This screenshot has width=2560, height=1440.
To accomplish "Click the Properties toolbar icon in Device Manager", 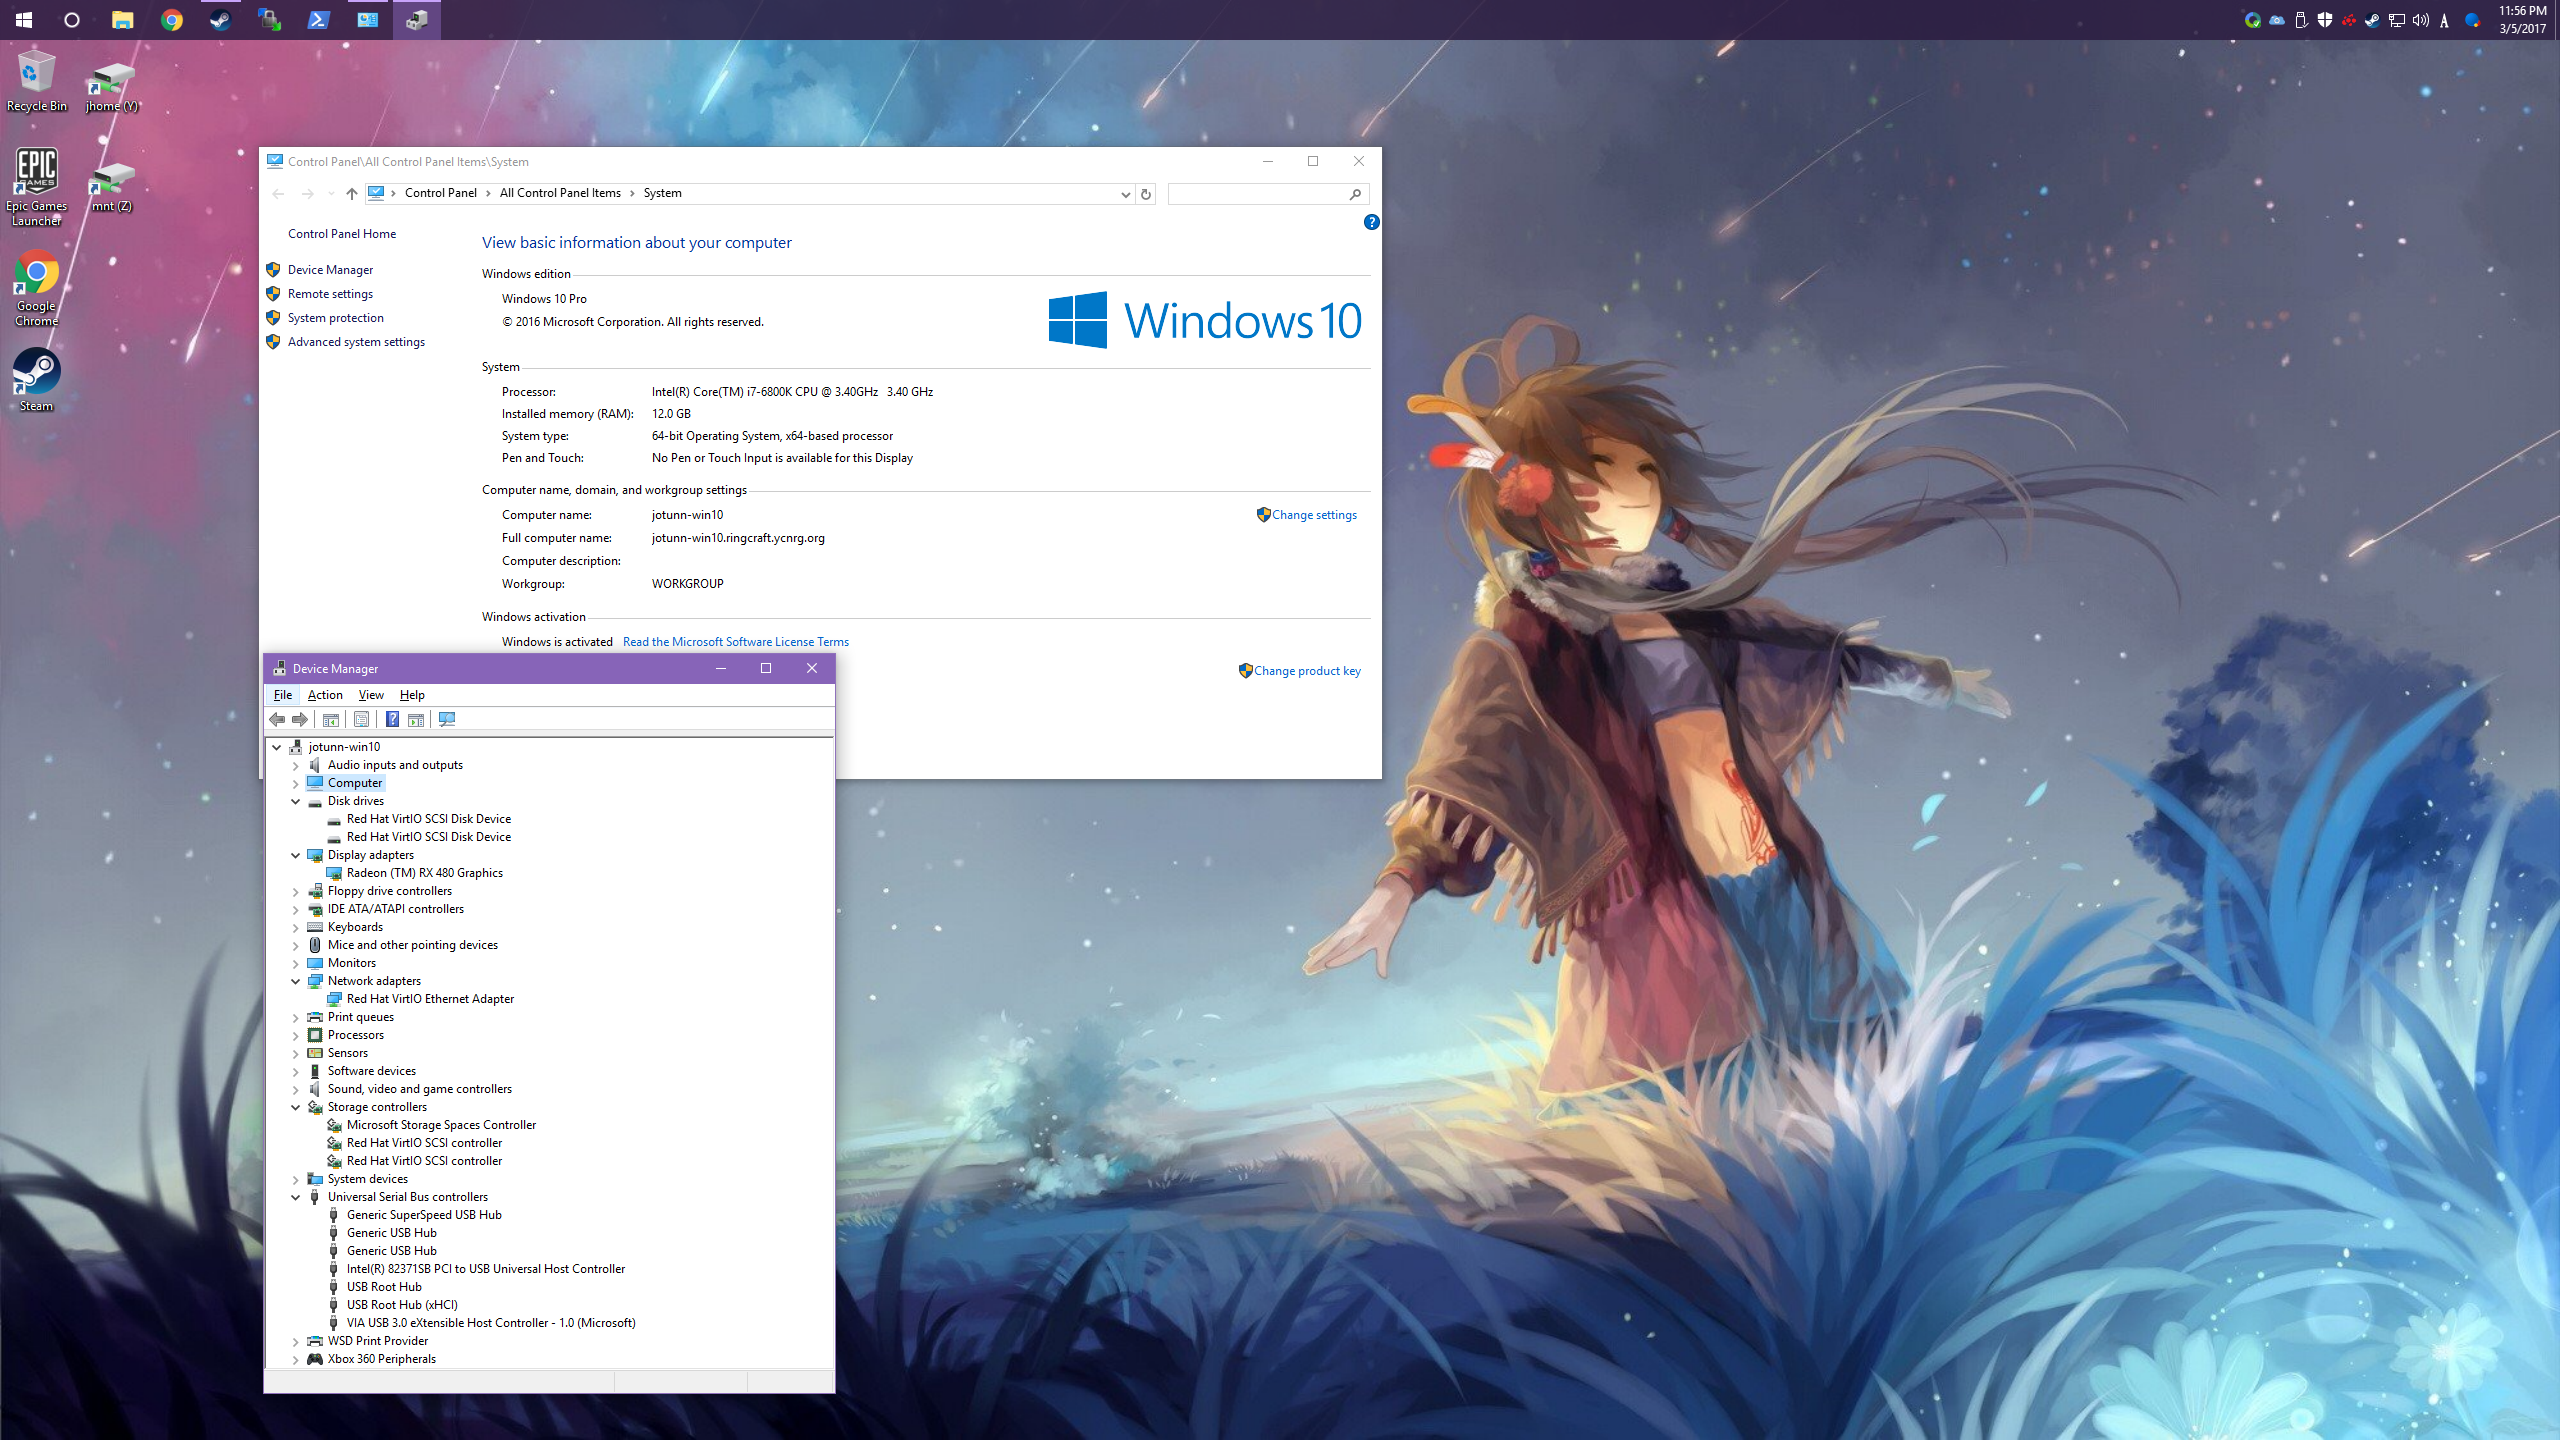I will click(x=361, y=719).
